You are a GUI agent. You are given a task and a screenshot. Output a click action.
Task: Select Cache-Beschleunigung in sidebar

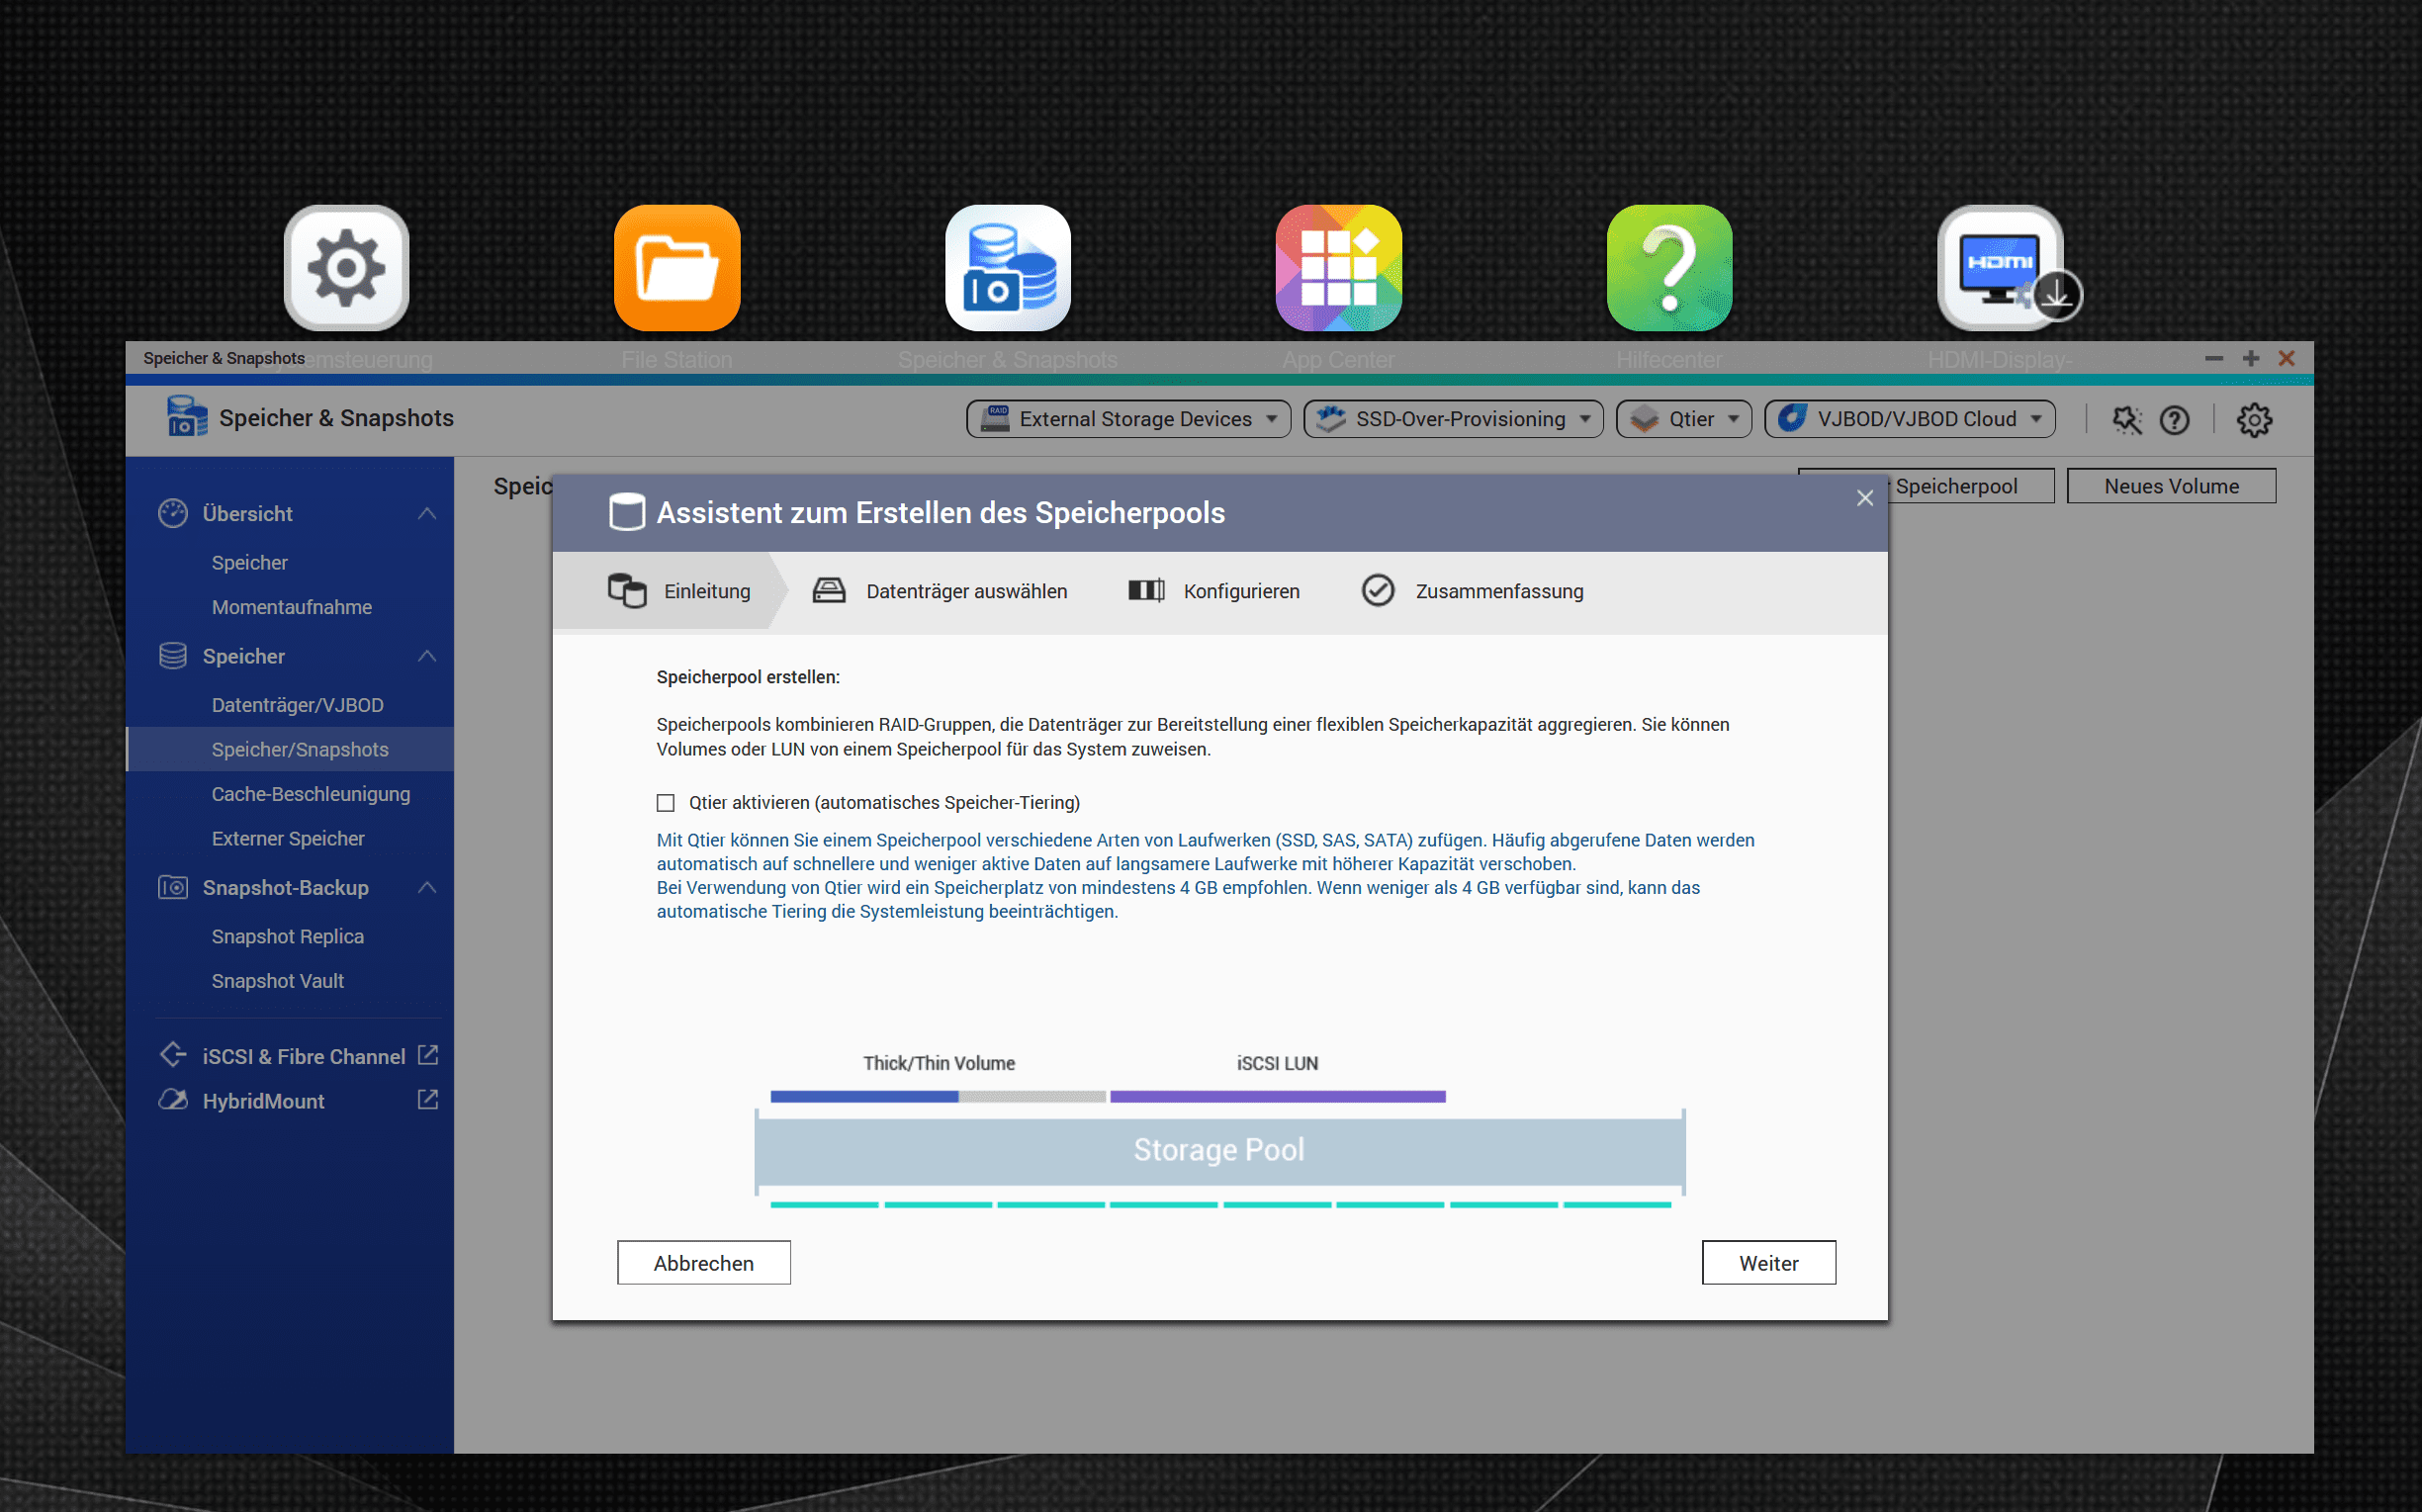311,794
